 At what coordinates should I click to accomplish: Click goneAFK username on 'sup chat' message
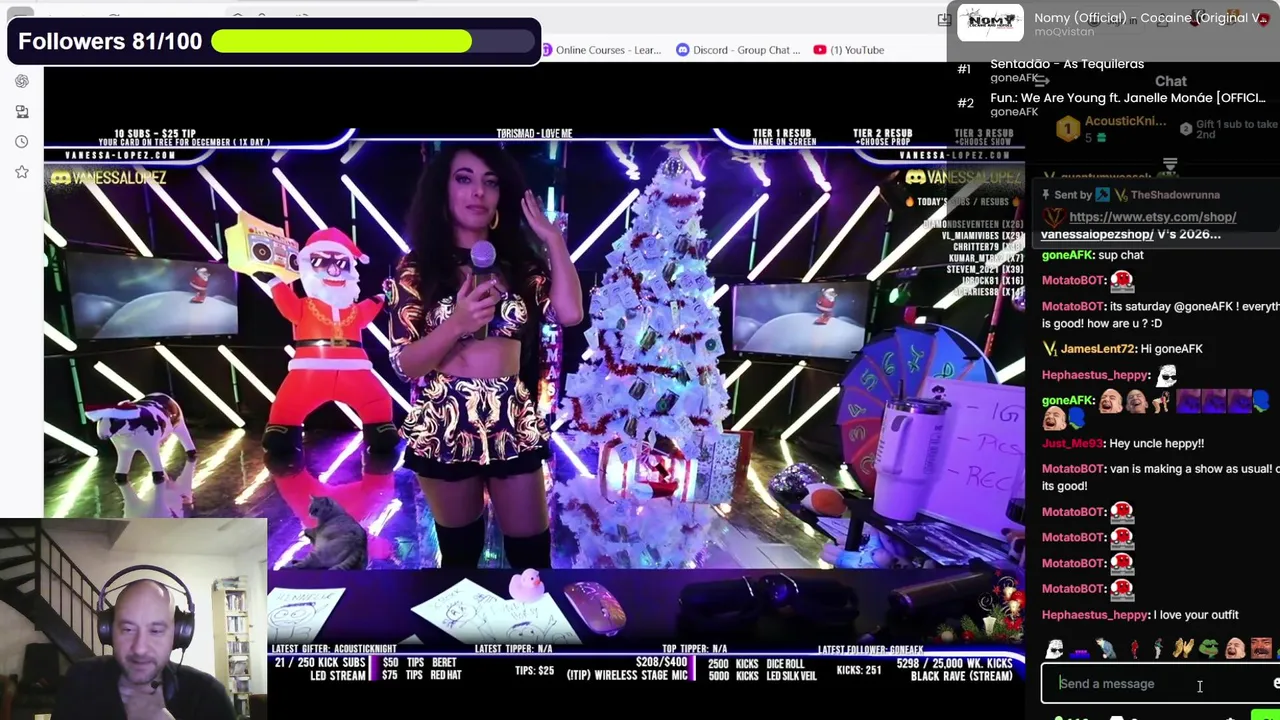click(x=1067, y=255)
